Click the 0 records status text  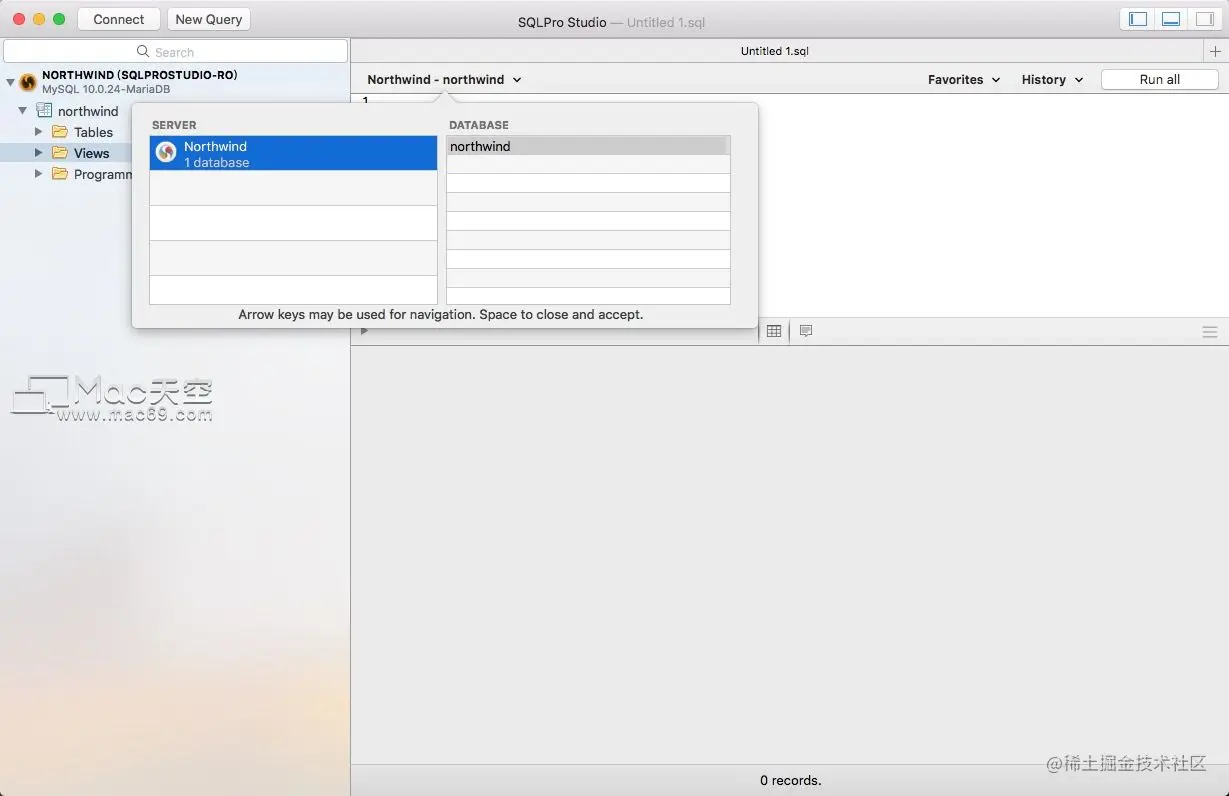click(x=790, y=780)
